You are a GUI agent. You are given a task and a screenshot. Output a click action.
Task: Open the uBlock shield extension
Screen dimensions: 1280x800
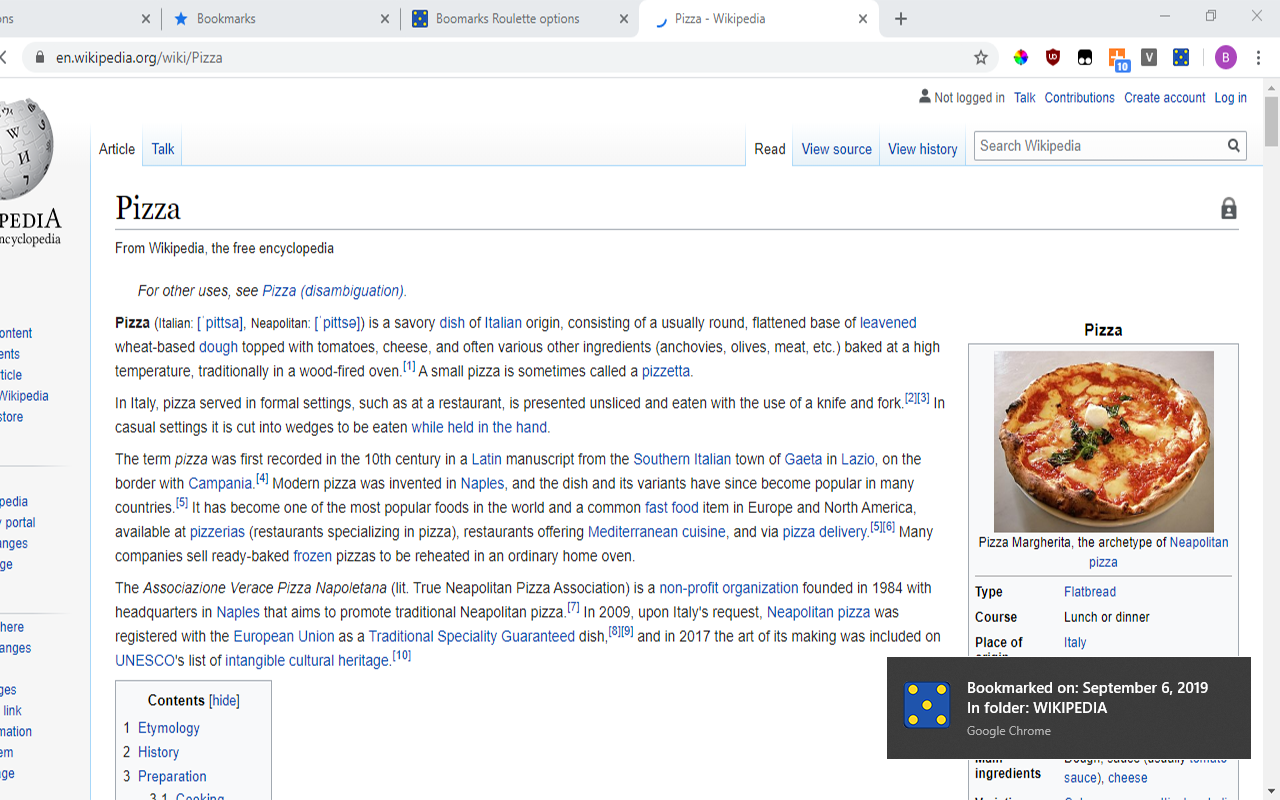[x=1053, y=58]
